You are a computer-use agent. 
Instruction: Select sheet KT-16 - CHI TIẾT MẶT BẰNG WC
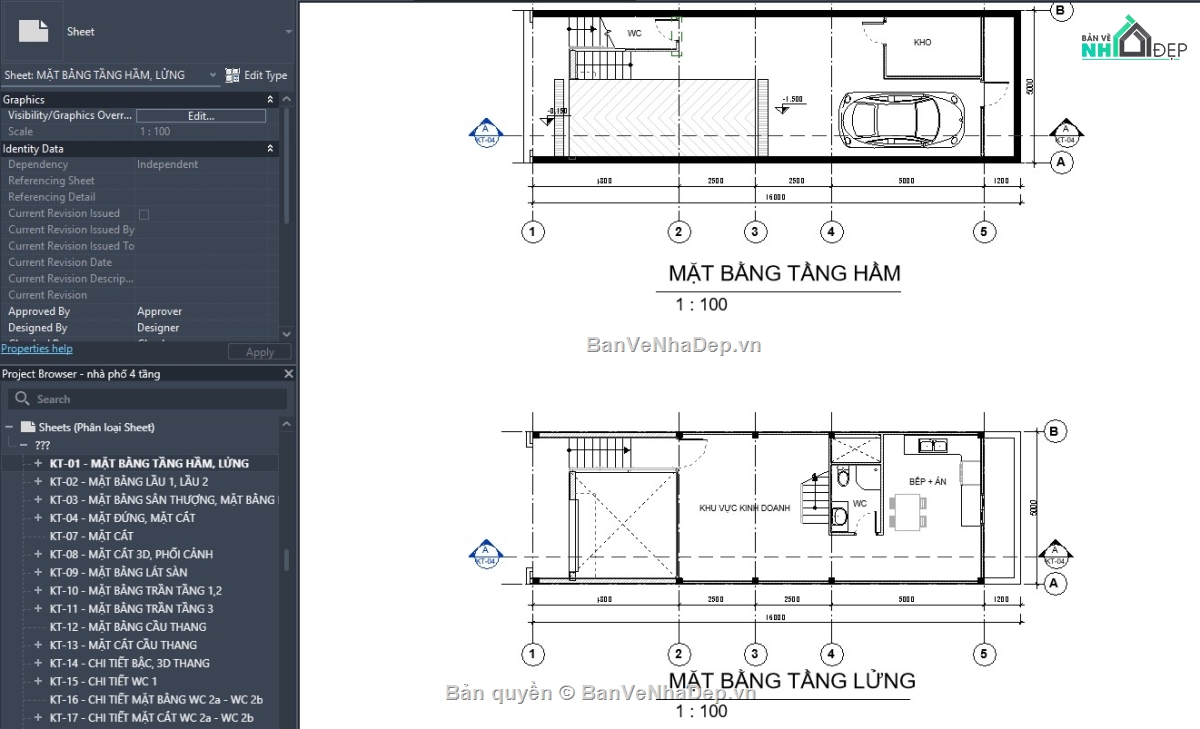tap(156, 699)
